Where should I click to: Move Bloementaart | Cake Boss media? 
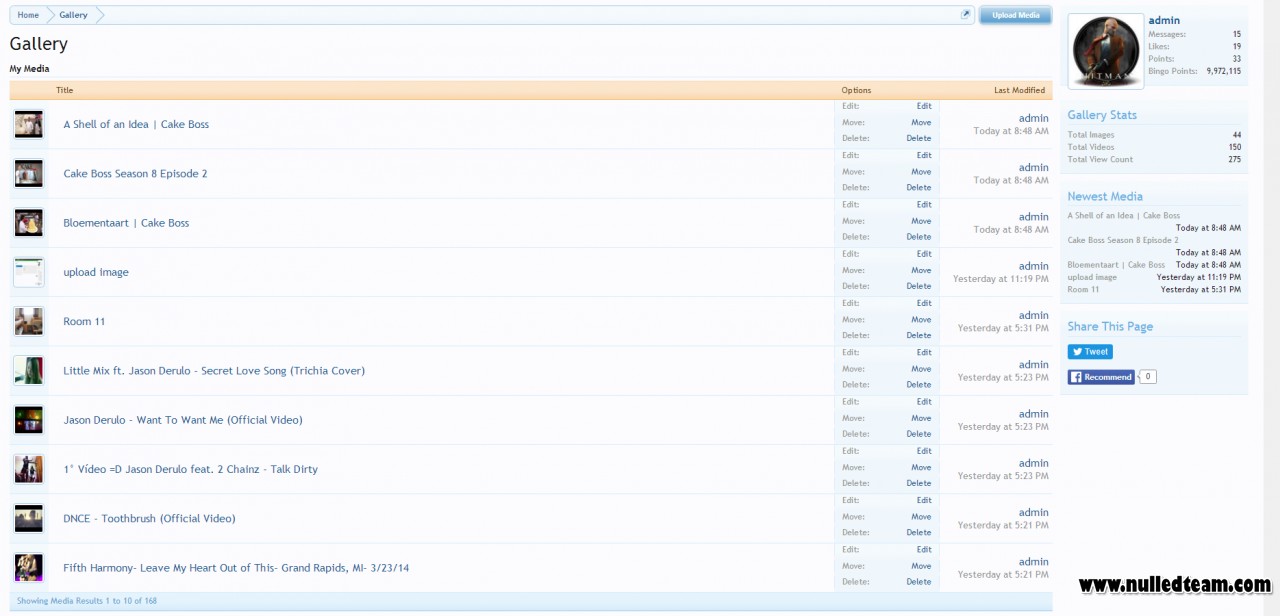[x=921, y=221]
